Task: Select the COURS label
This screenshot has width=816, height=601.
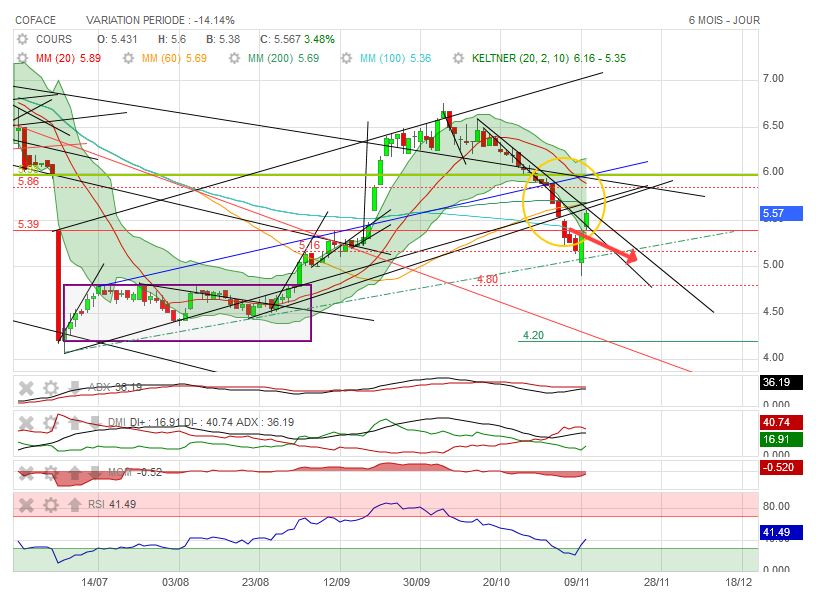Action: [54, 39]
